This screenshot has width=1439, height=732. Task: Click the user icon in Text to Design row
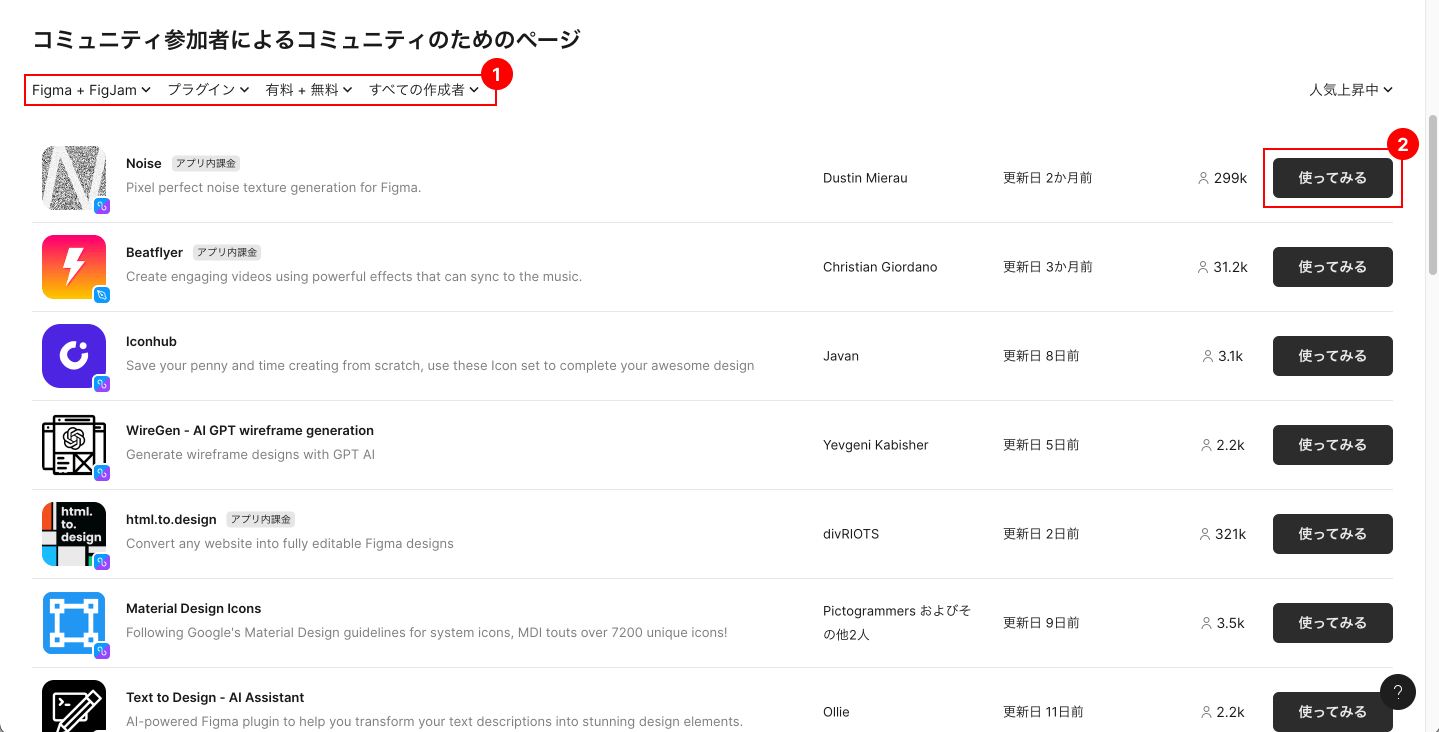point(1207,712)
